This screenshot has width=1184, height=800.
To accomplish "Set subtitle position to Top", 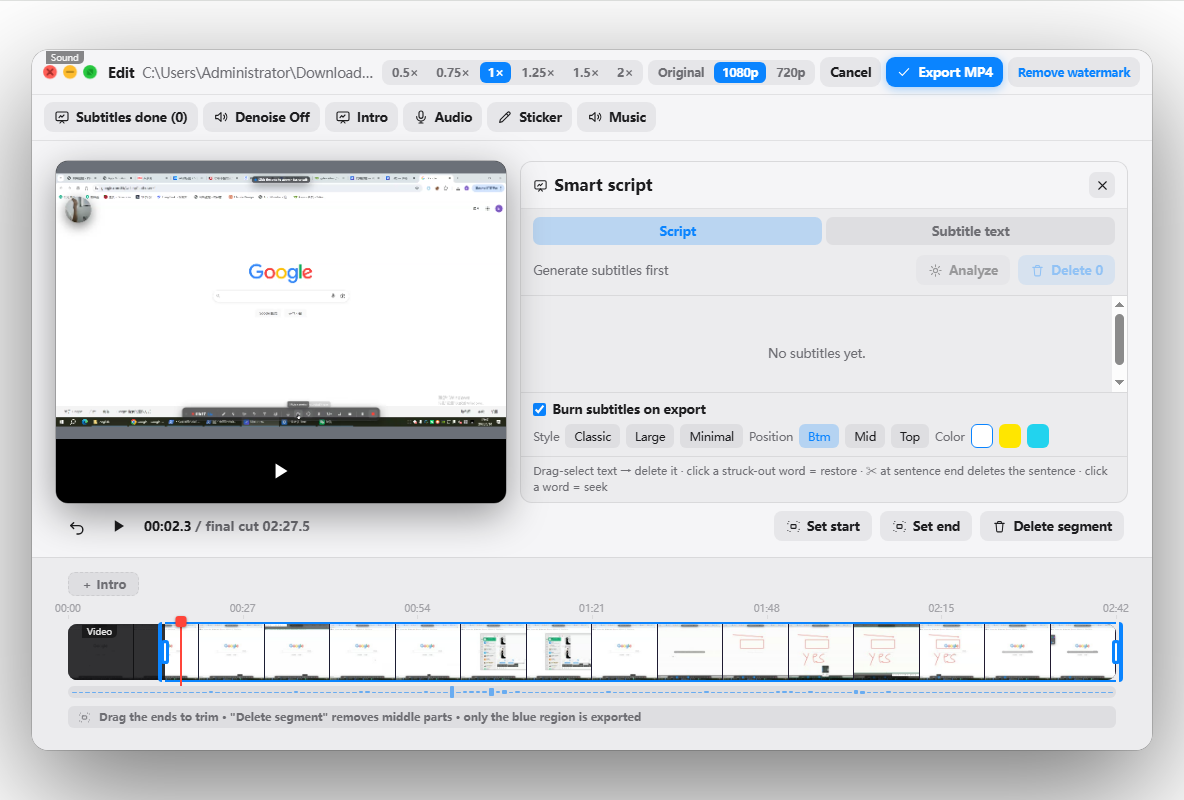I will click(x=910, y=437).
